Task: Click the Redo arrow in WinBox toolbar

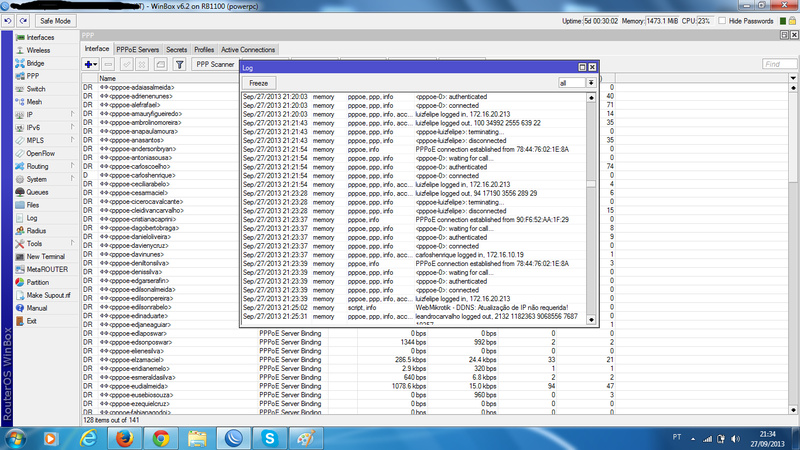Action: tap(23, 21)
